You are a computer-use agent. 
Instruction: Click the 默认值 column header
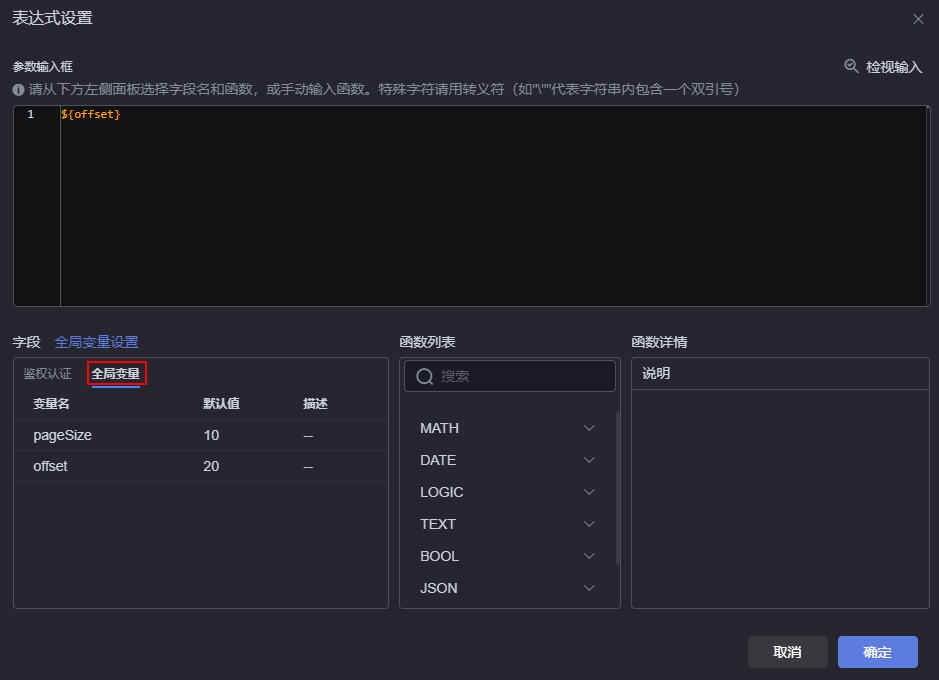221,403
